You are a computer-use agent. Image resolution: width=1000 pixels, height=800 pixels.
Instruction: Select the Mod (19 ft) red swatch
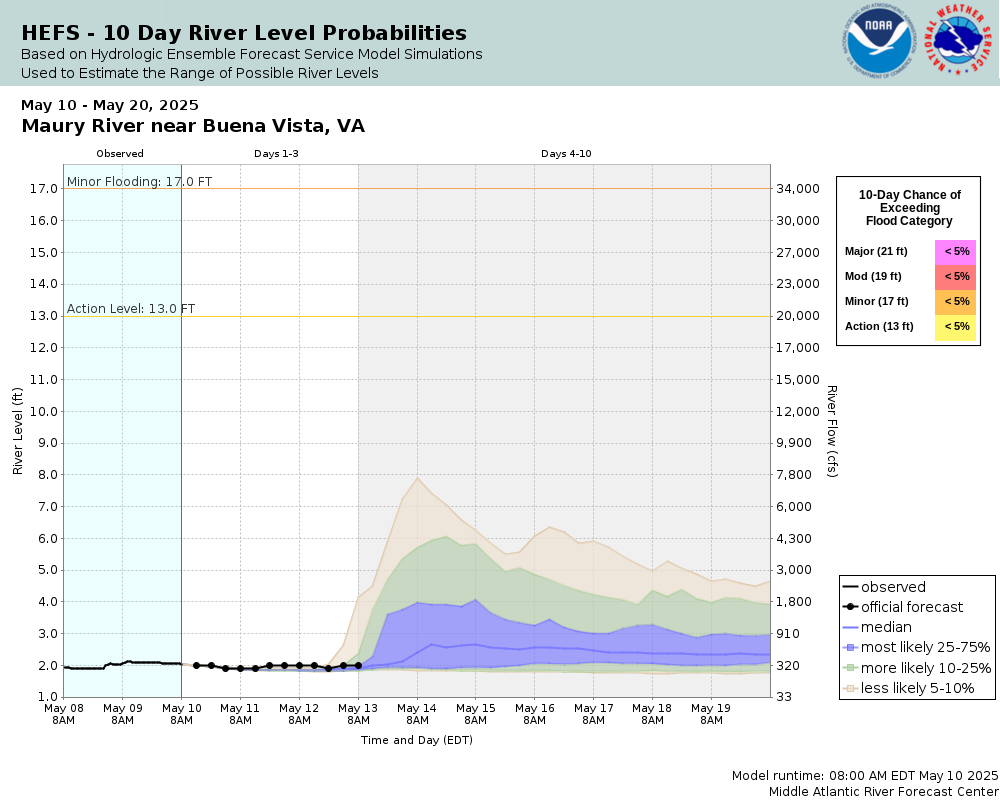click(x=955, y=276)
